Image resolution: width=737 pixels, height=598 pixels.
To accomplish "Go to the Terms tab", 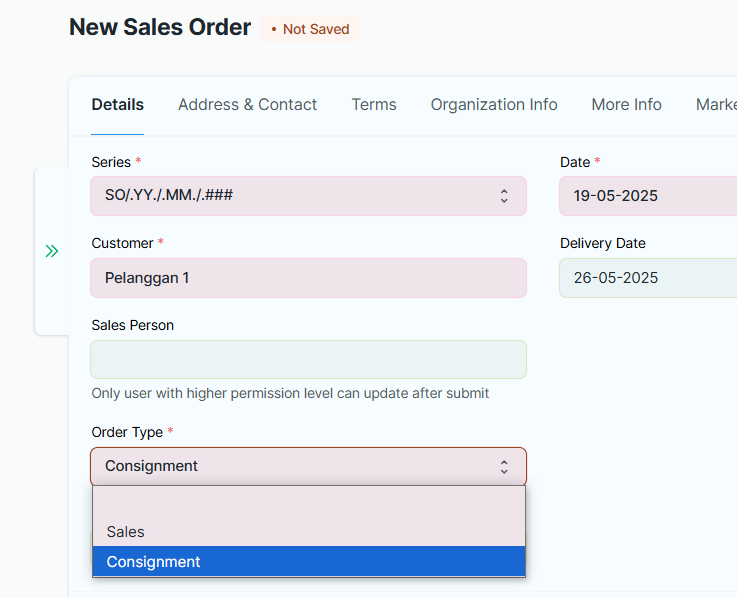I will pos(374,104).
